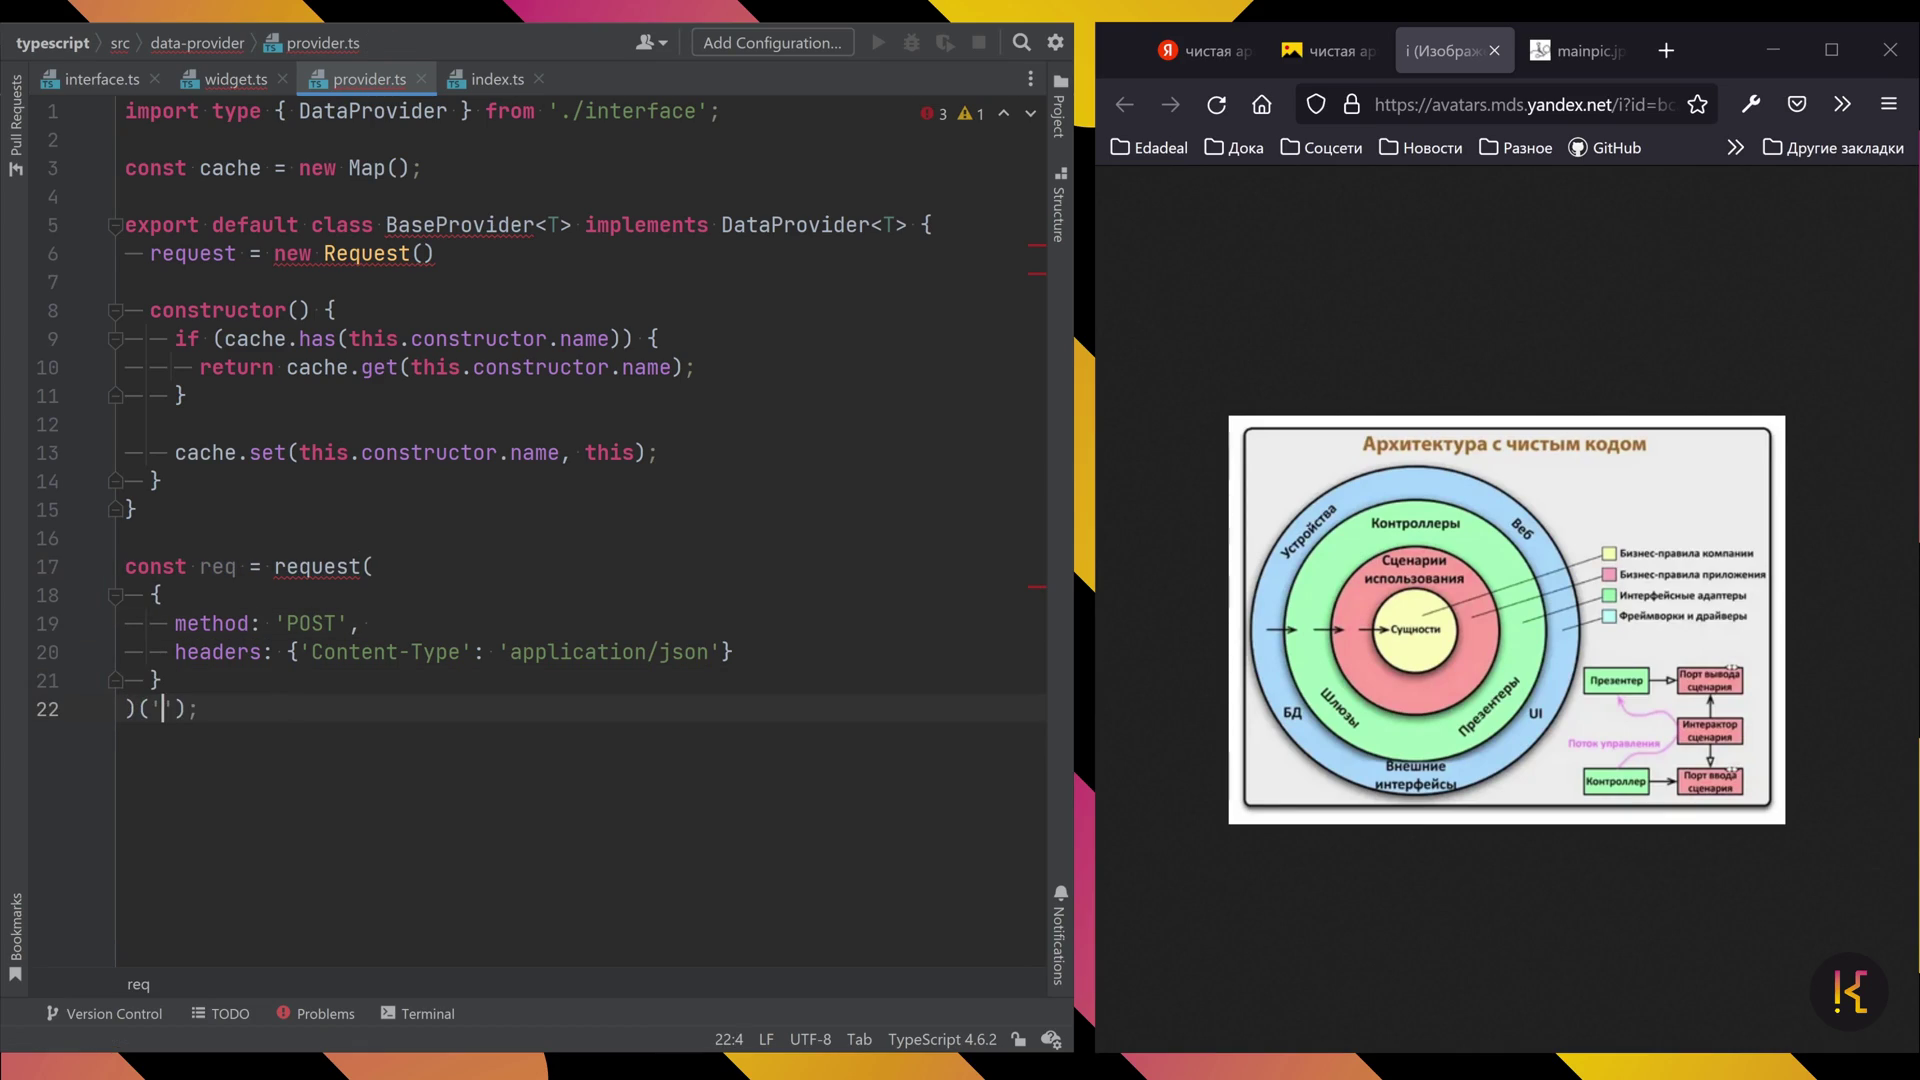Screen dimensions: 1920x1080
Task: Collapse the BaseProvider class fold marker
Action: (x=115, y=226)
